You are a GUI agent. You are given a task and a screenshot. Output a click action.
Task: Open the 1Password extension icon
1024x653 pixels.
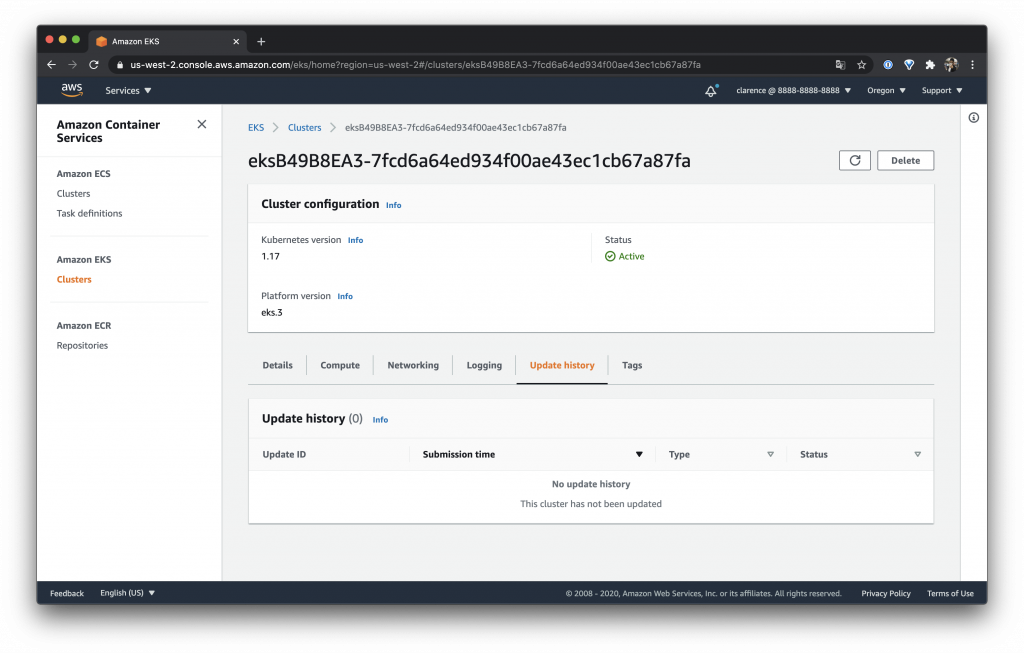(888, 65)
